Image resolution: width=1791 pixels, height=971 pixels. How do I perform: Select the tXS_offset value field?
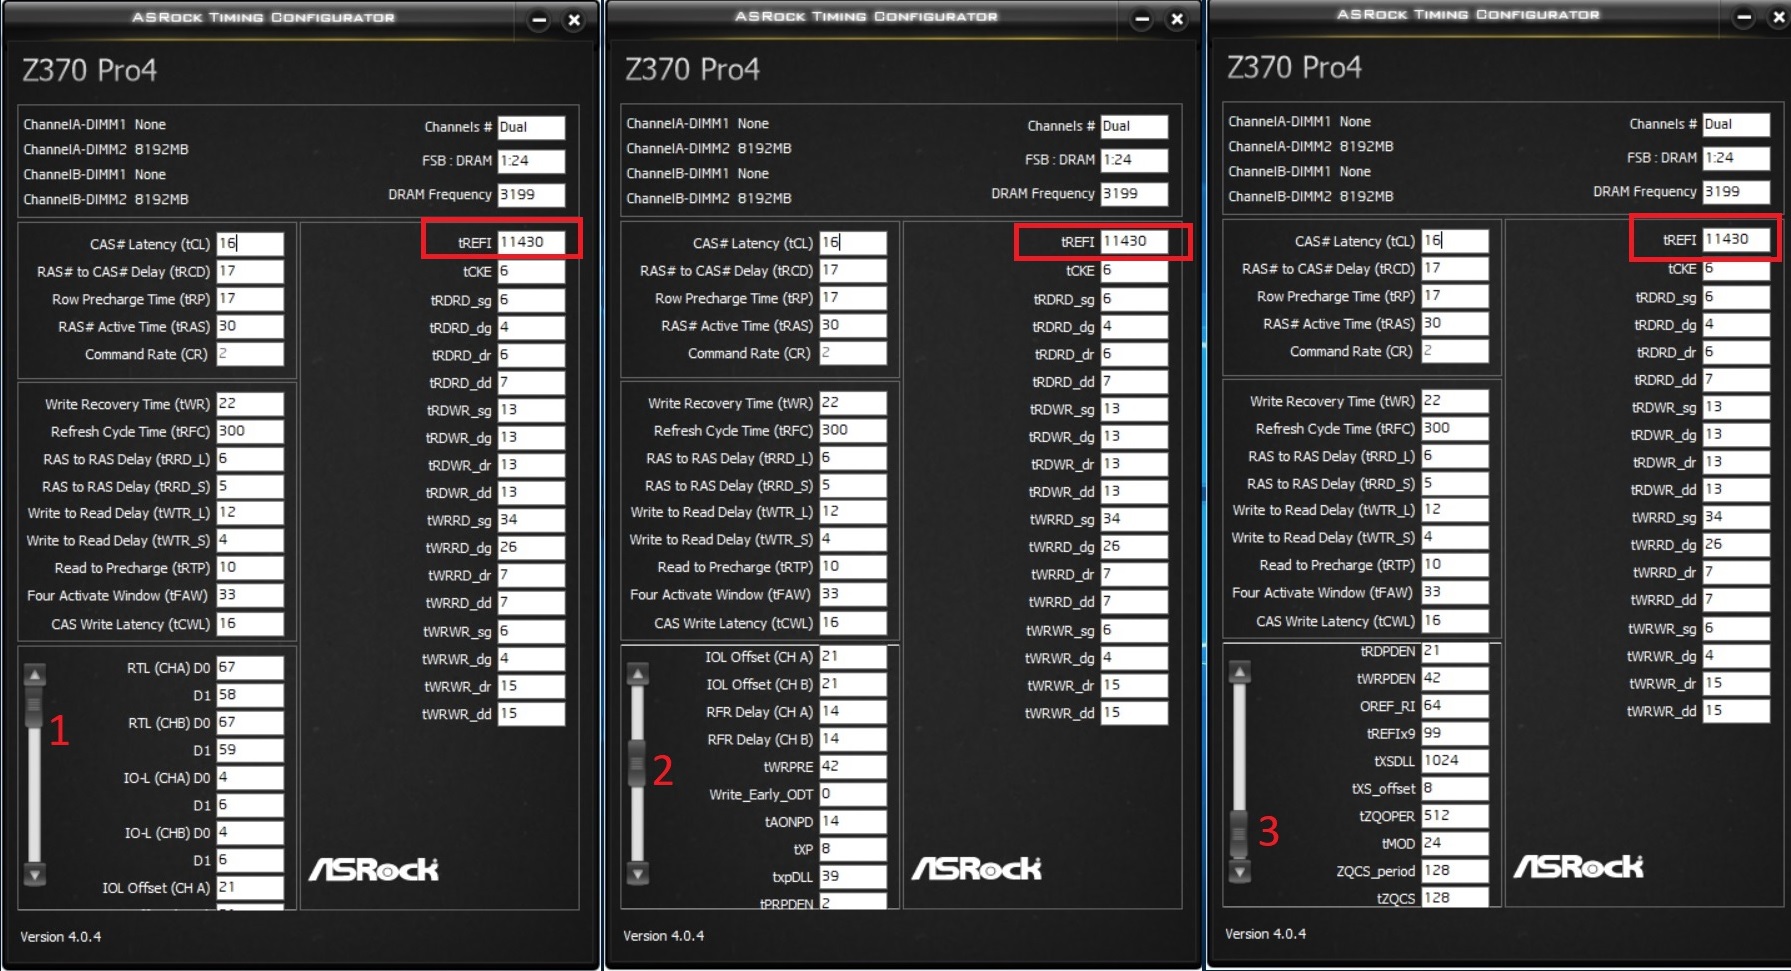tap(1455, 788)
